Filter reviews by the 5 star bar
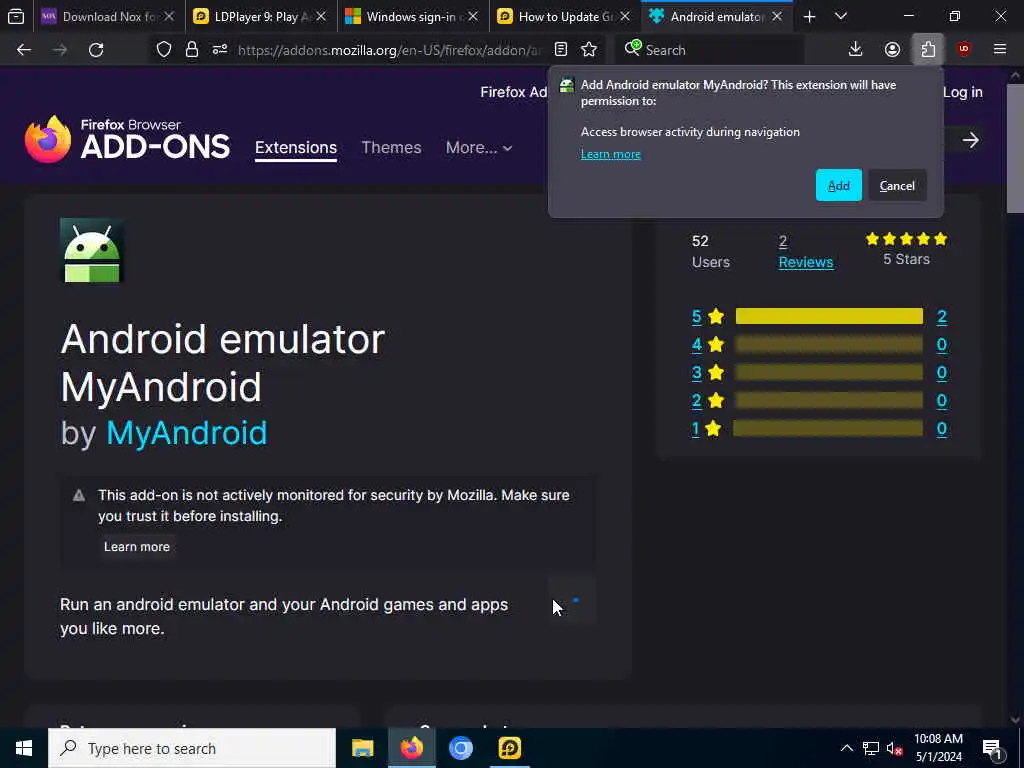1024x768 pixels. [x=829, y=317]
